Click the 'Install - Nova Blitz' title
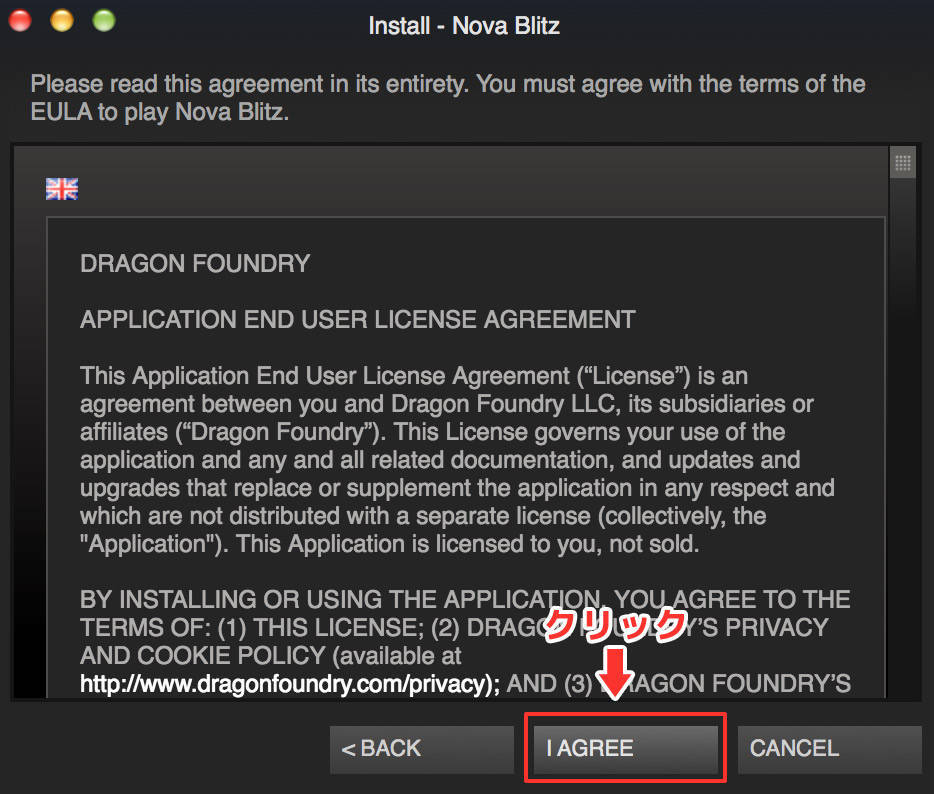934x794 pixels. [x=464, y=26]
